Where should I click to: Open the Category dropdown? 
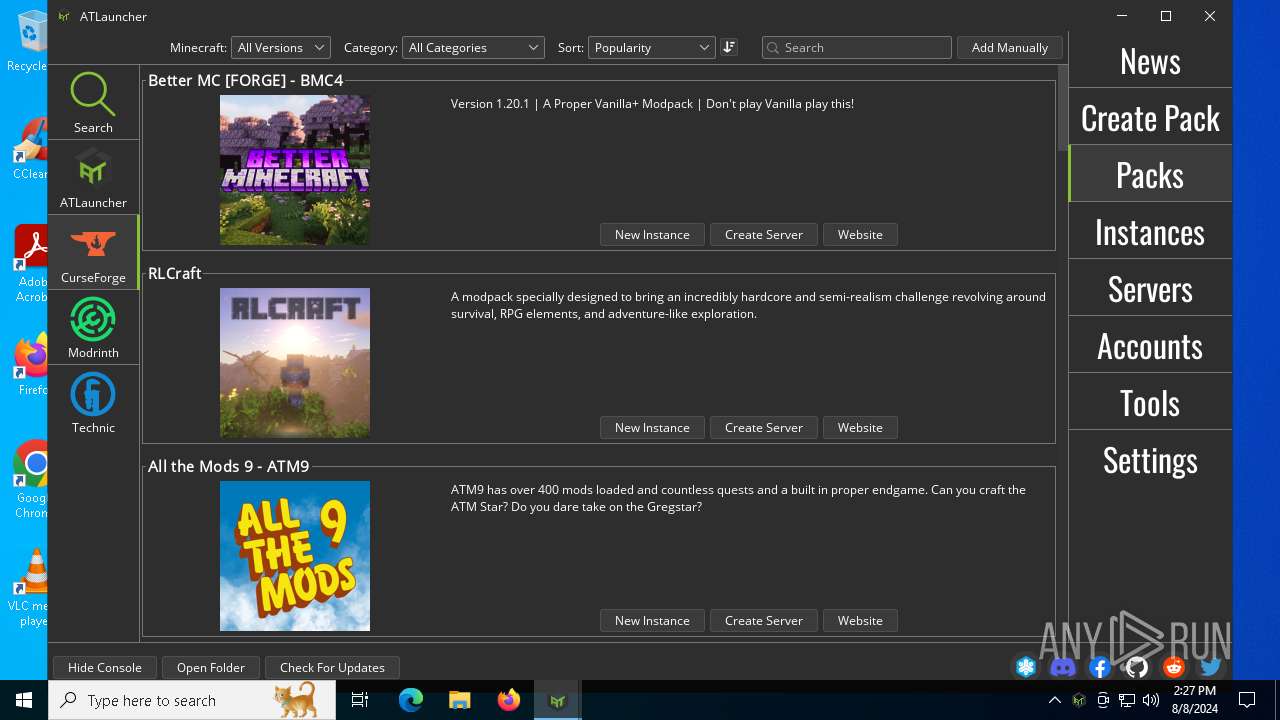(x=473, y=47)
